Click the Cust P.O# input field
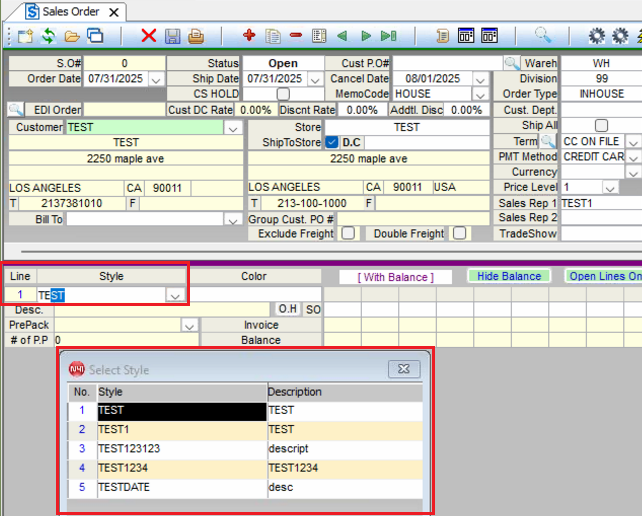This screenshot has width=642, height=516. [447, 63]
